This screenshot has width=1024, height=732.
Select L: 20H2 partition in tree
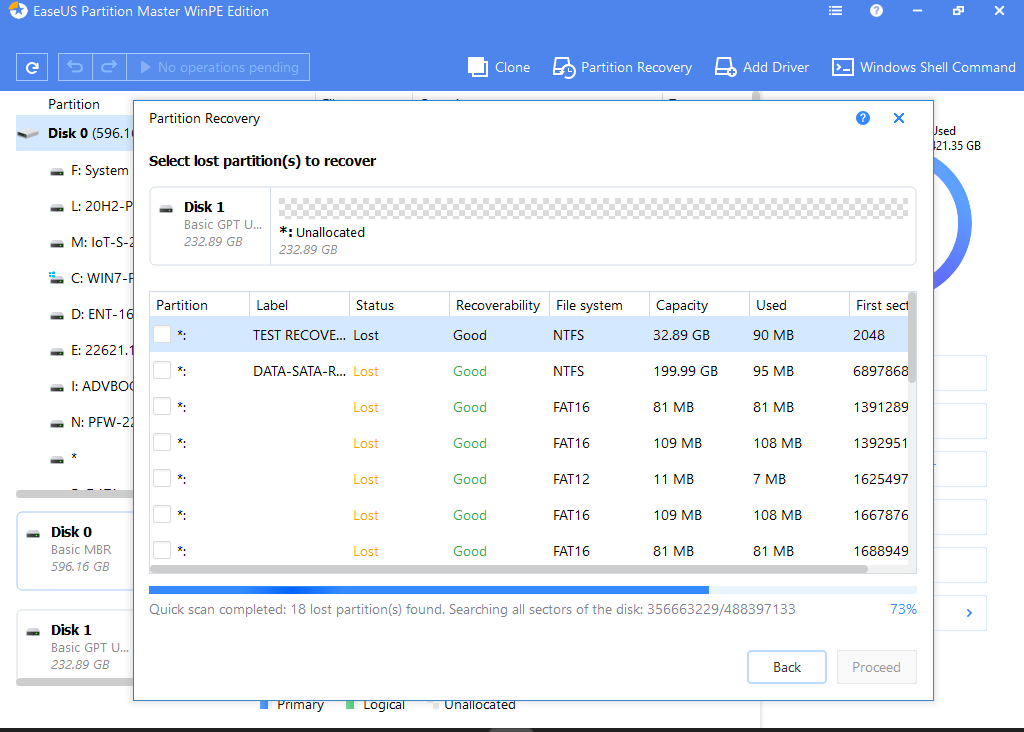point(90,206)
